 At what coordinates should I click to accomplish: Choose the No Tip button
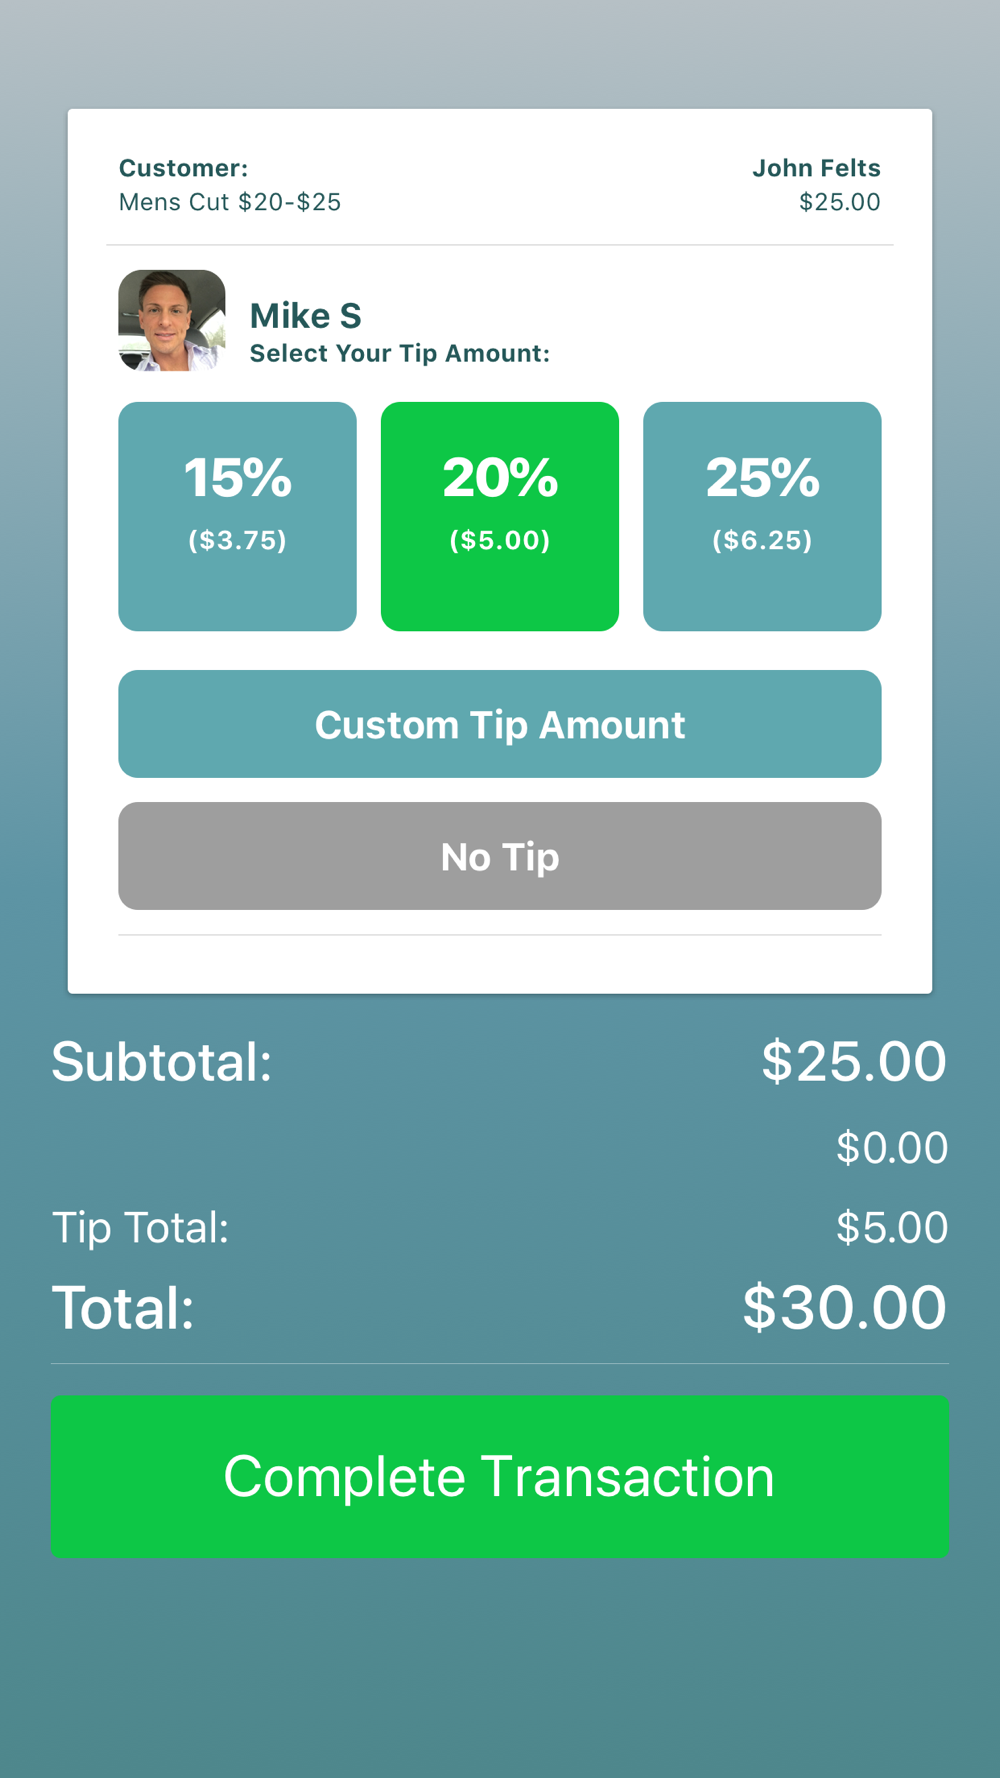500,856
